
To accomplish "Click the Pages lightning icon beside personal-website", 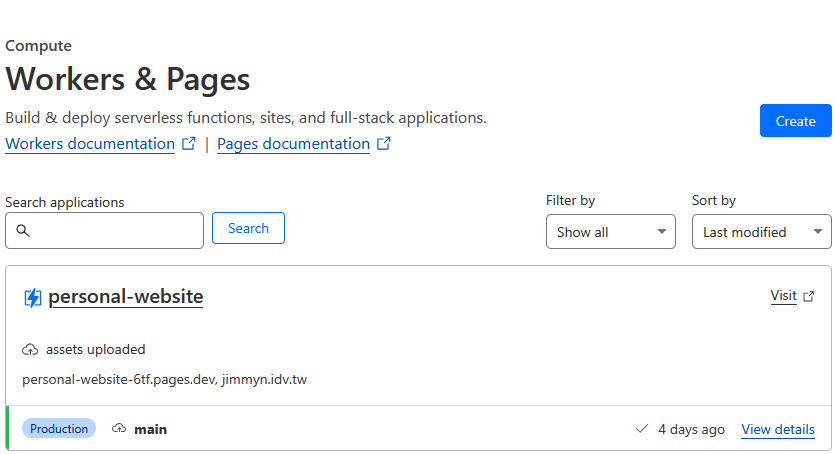I will pyautogui.click(x=32, y=298).
